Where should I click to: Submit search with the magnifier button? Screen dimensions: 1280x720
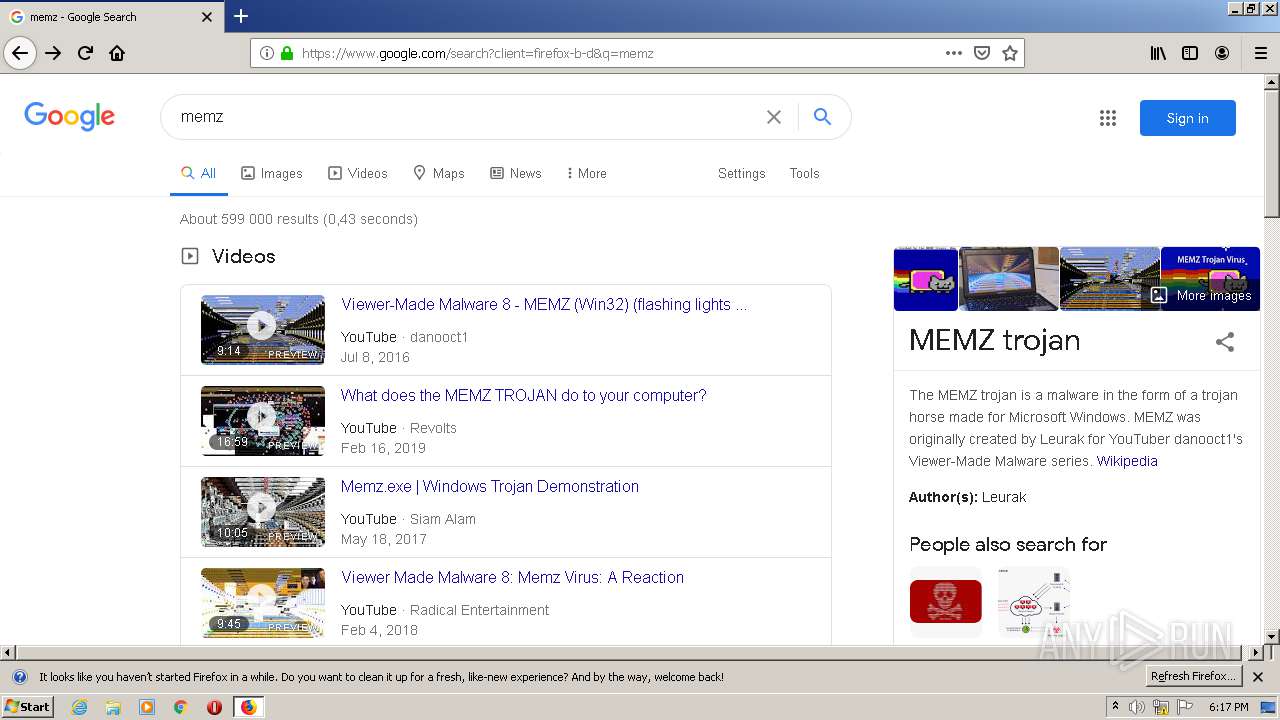(822, 117)
